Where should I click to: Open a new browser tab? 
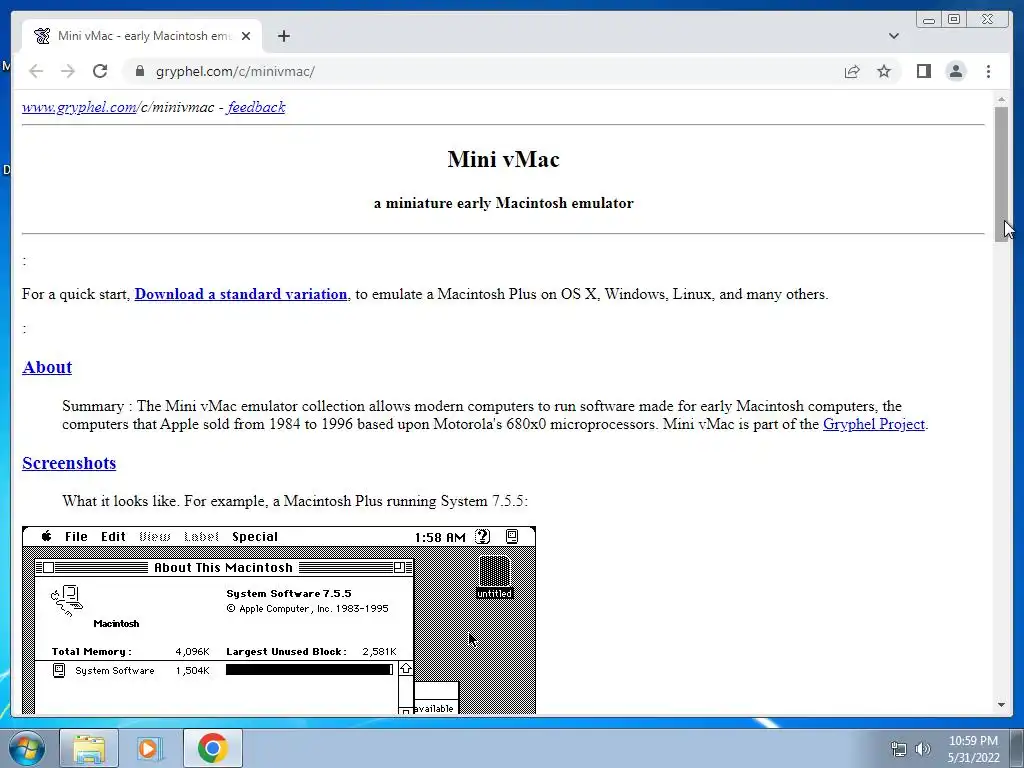coord(283,36)
